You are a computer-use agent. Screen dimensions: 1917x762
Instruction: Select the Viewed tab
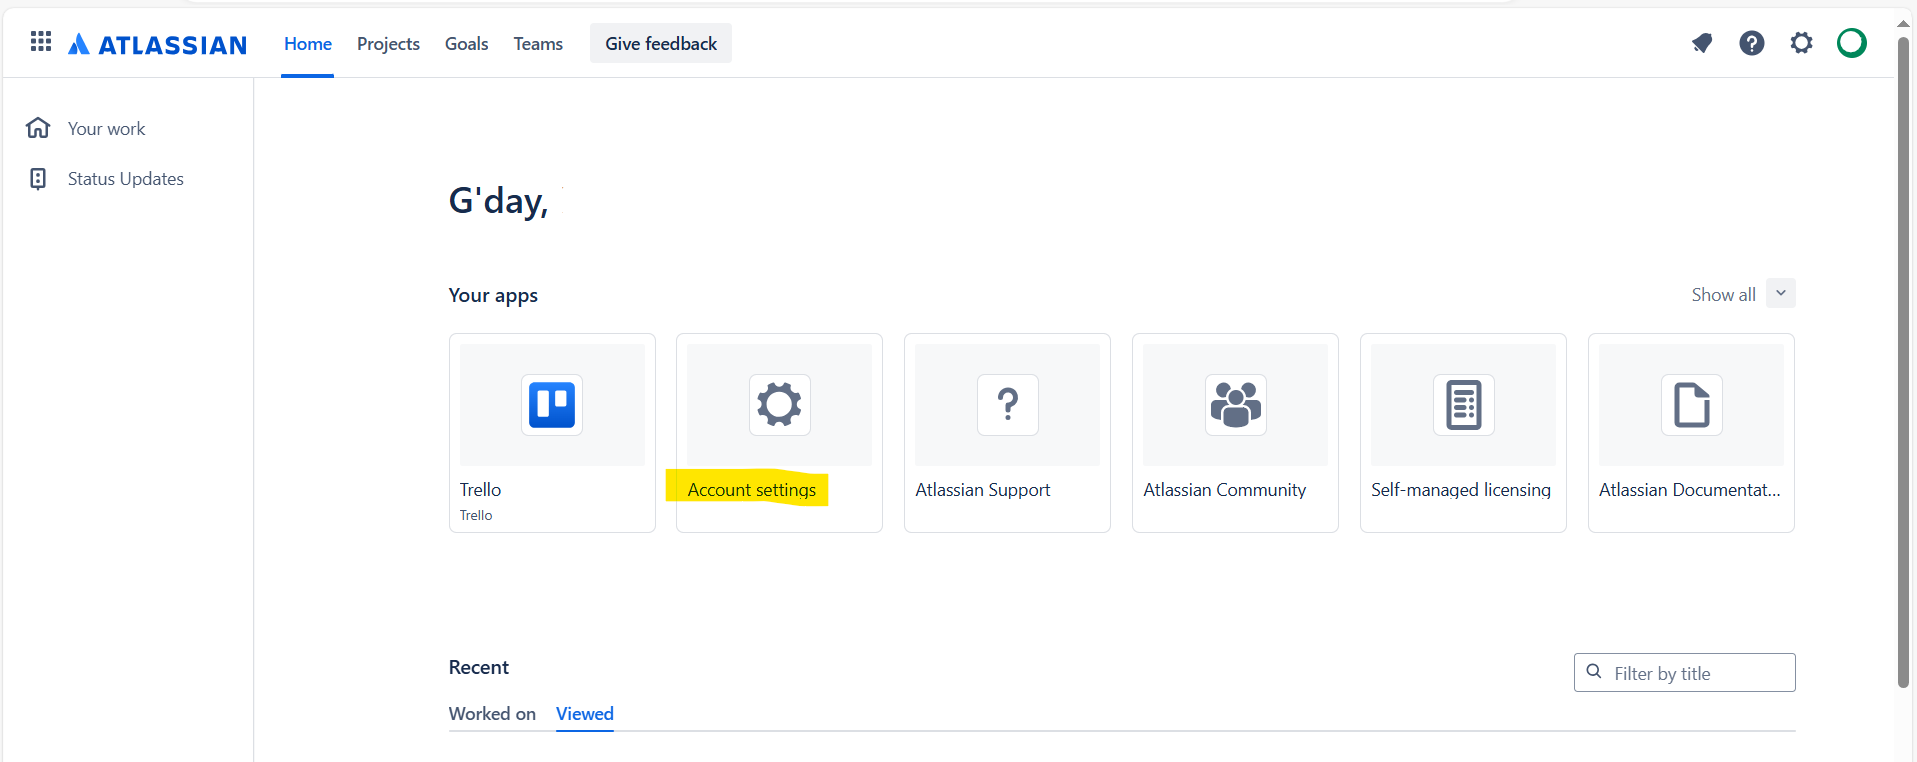[585, 714]
